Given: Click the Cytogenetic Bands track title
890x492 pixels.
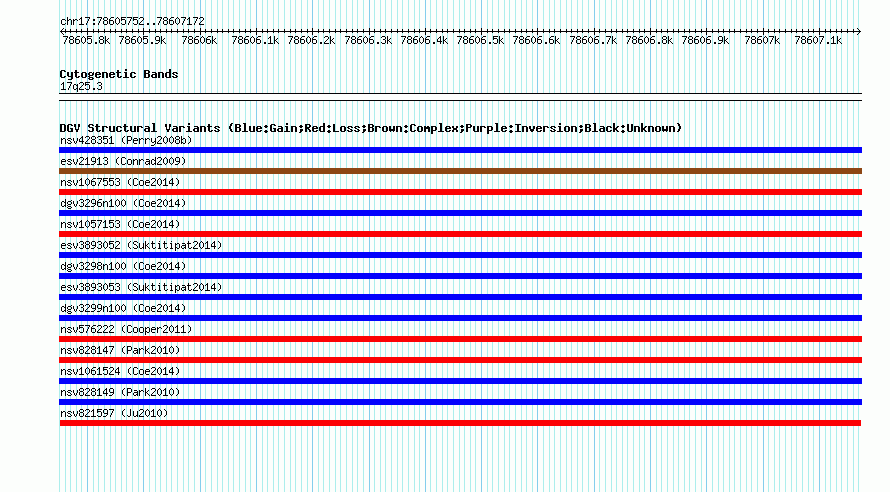Looking at the screenshot, I should [x=119, y=74].
